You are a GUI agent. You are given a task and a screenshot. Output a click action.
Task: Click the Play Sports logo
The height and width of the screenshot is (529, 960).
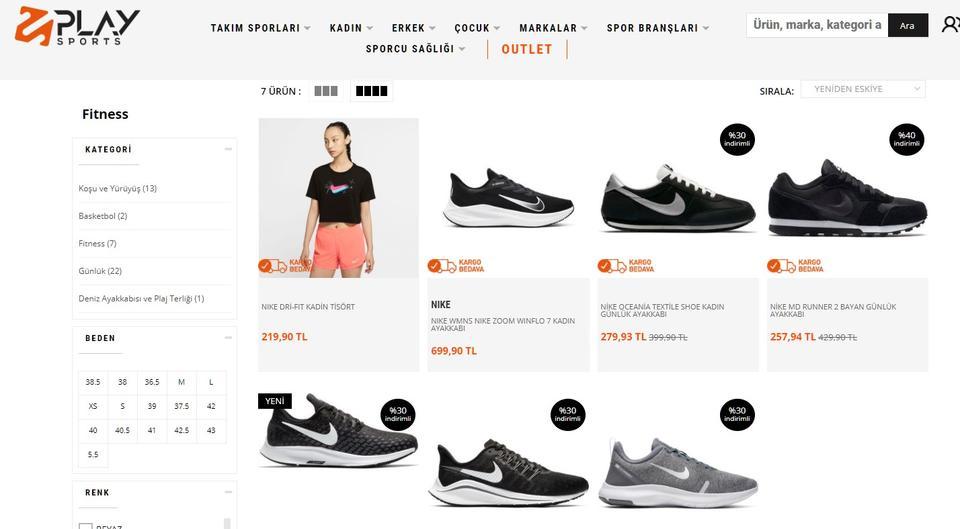77,26
